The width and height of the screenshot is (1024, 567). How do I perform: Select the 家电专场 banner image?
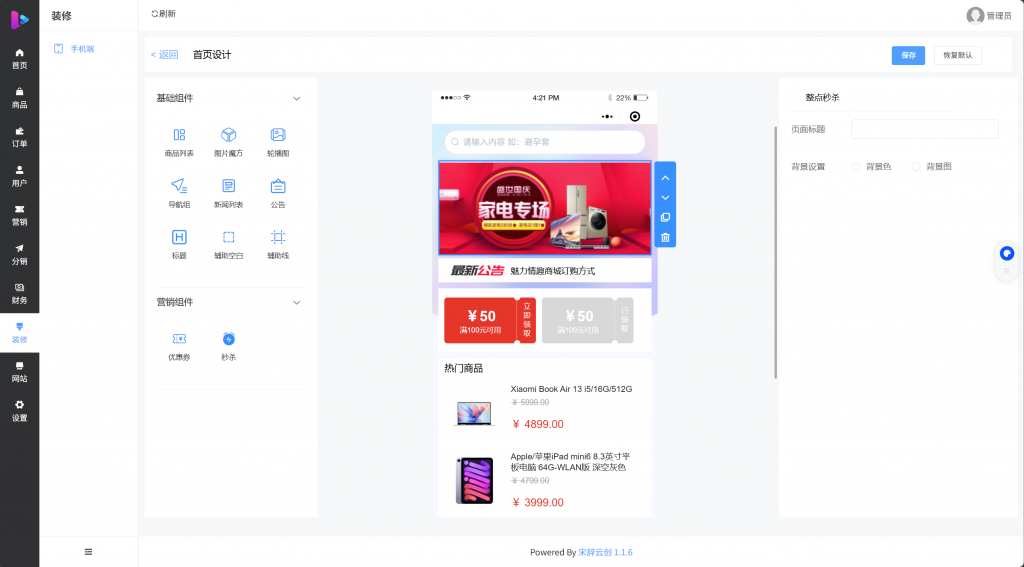click(x=545, y=208)
